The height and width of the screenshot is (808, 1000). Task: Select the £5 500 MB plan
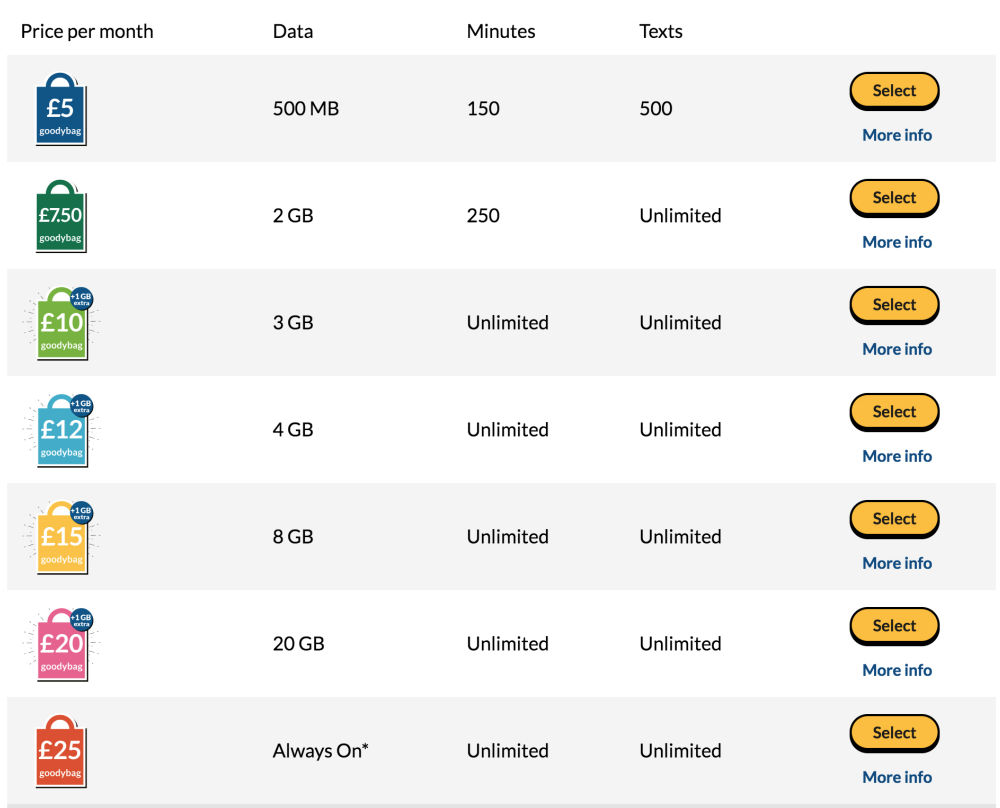894,91
